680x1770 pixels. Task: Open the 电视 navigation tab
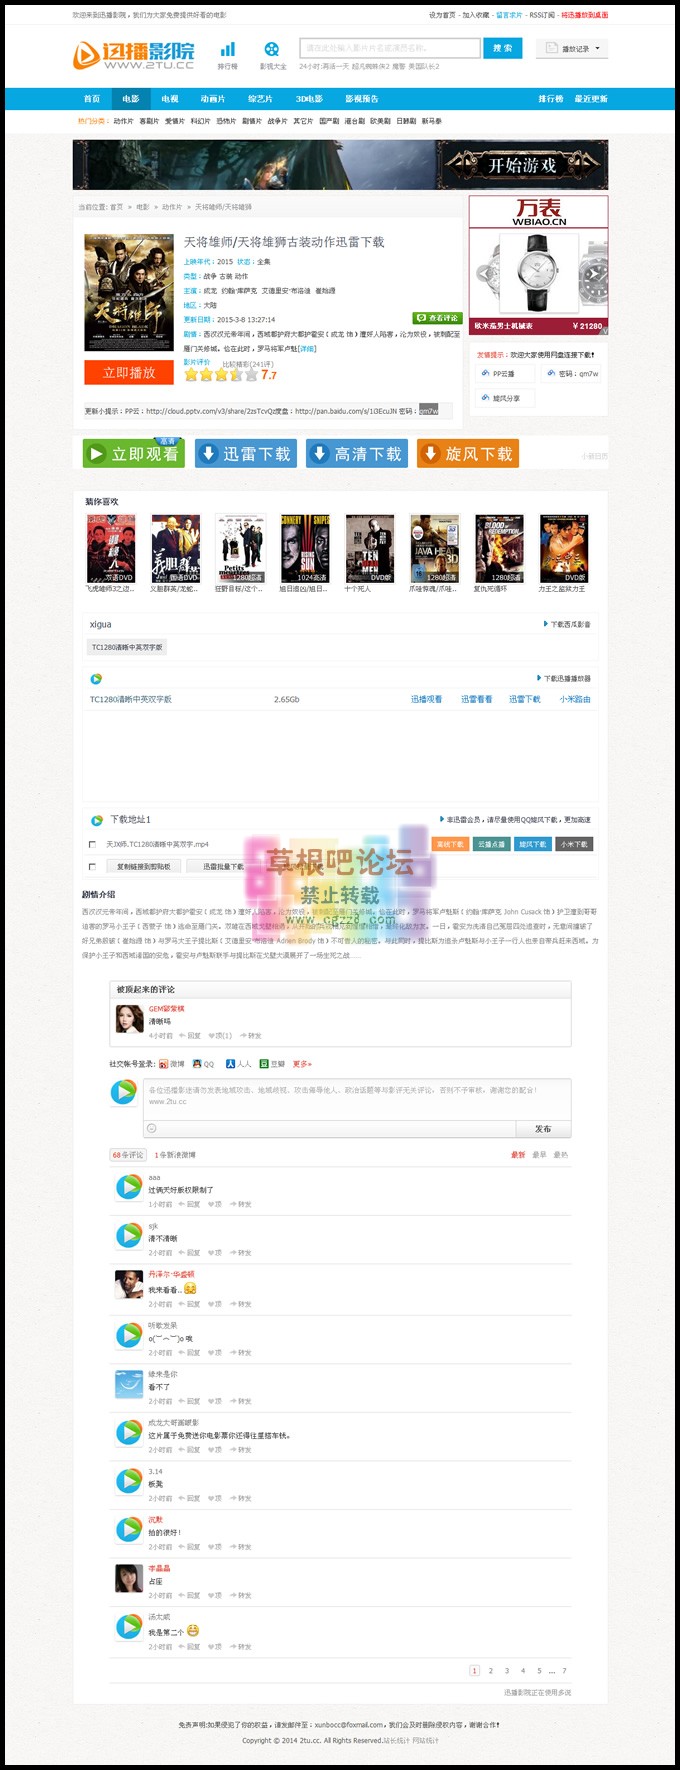pos(170,99)
